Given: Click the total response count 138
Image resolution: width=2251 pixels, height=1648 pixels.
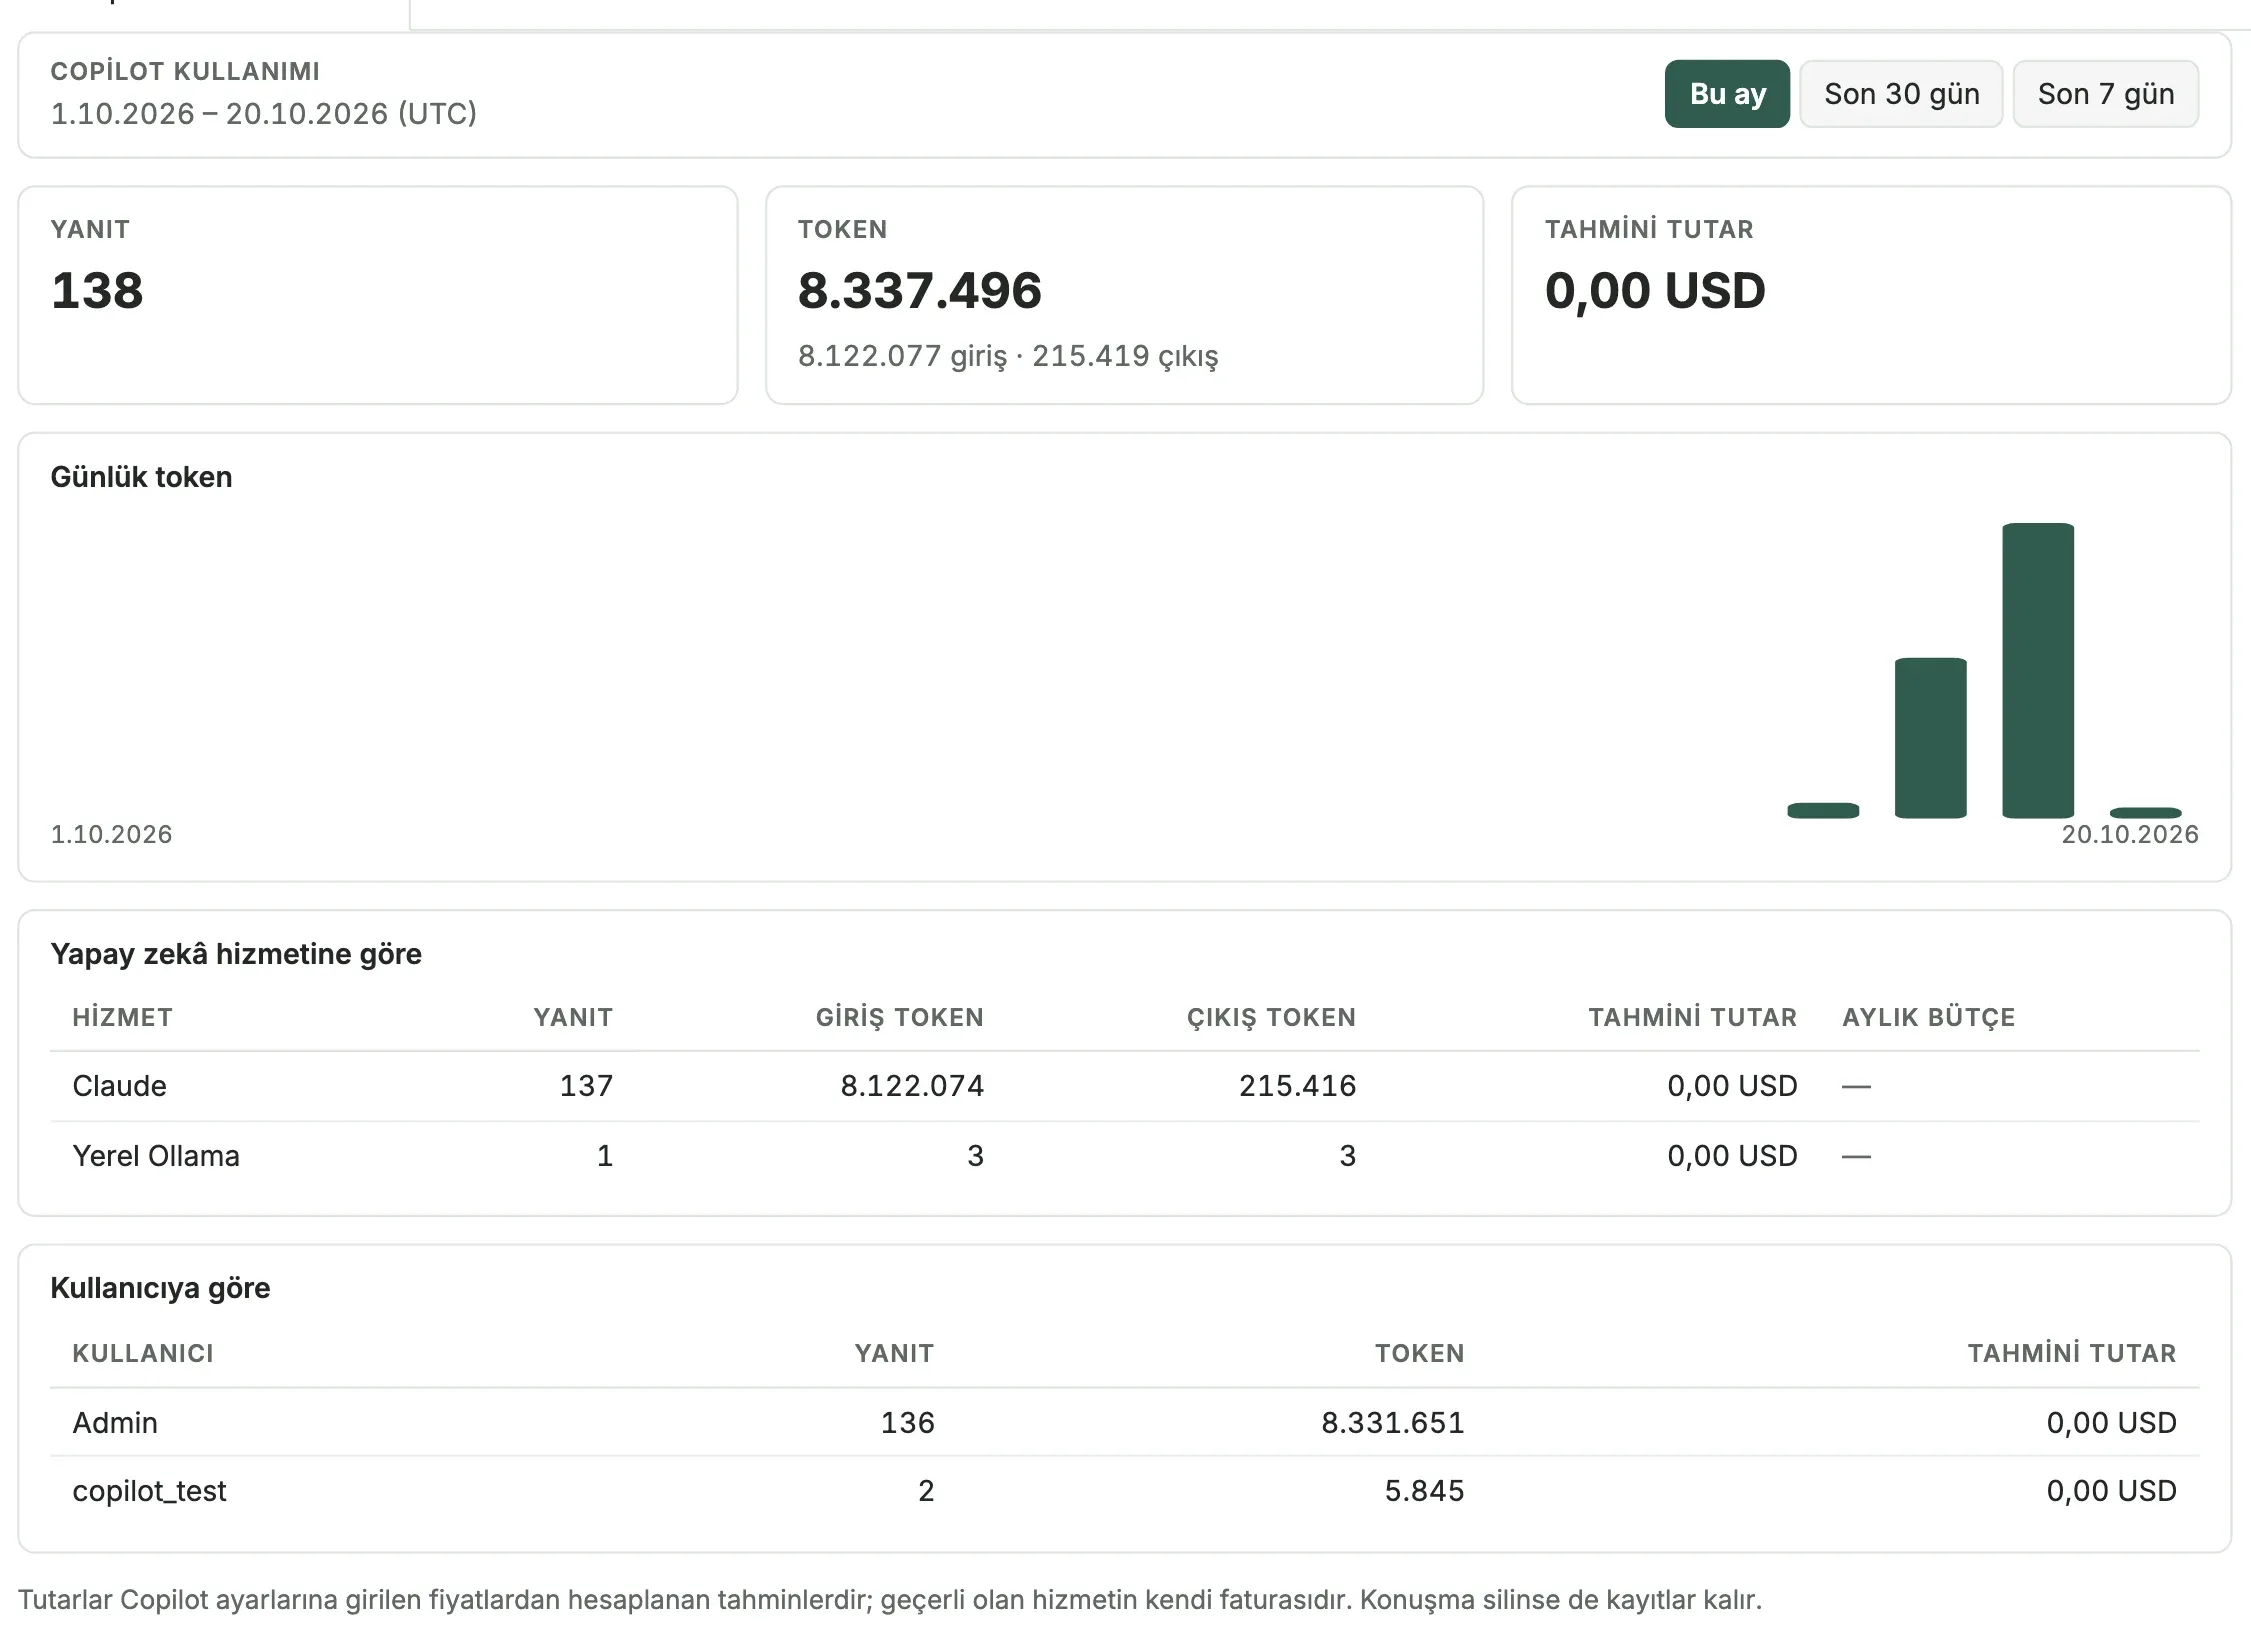Looking at the screenshot, I should pos(97,291).
